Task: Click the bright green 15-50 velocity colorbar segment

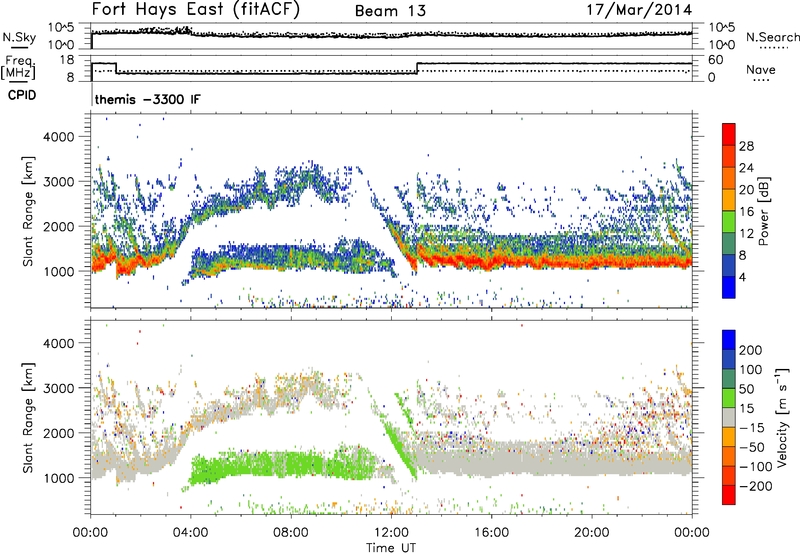Action: (729, 398)
